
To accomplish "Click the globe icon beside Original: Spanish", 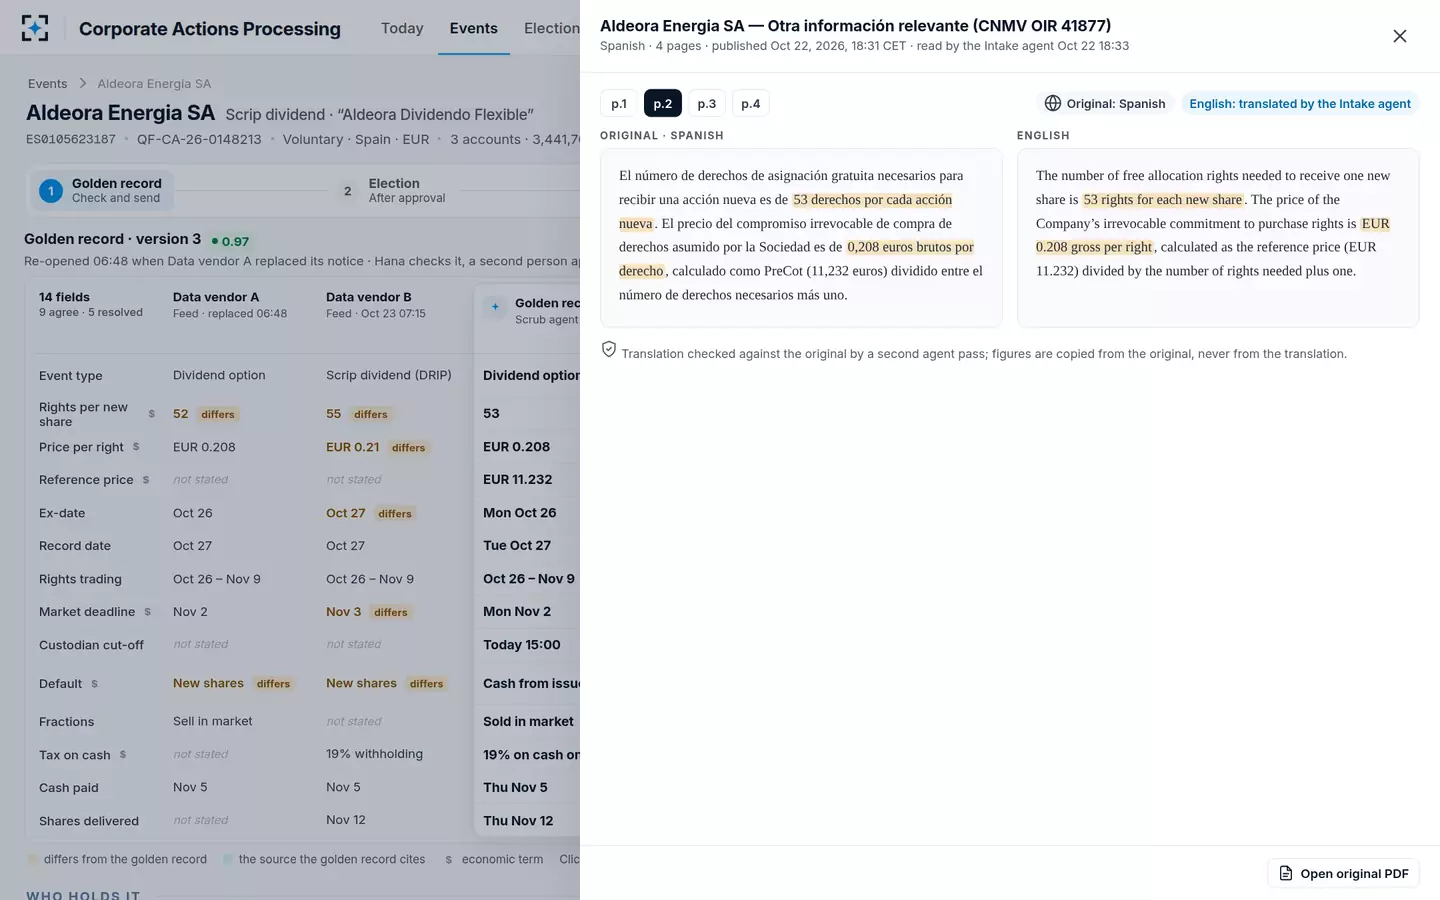I will (x=1052, y=103).
